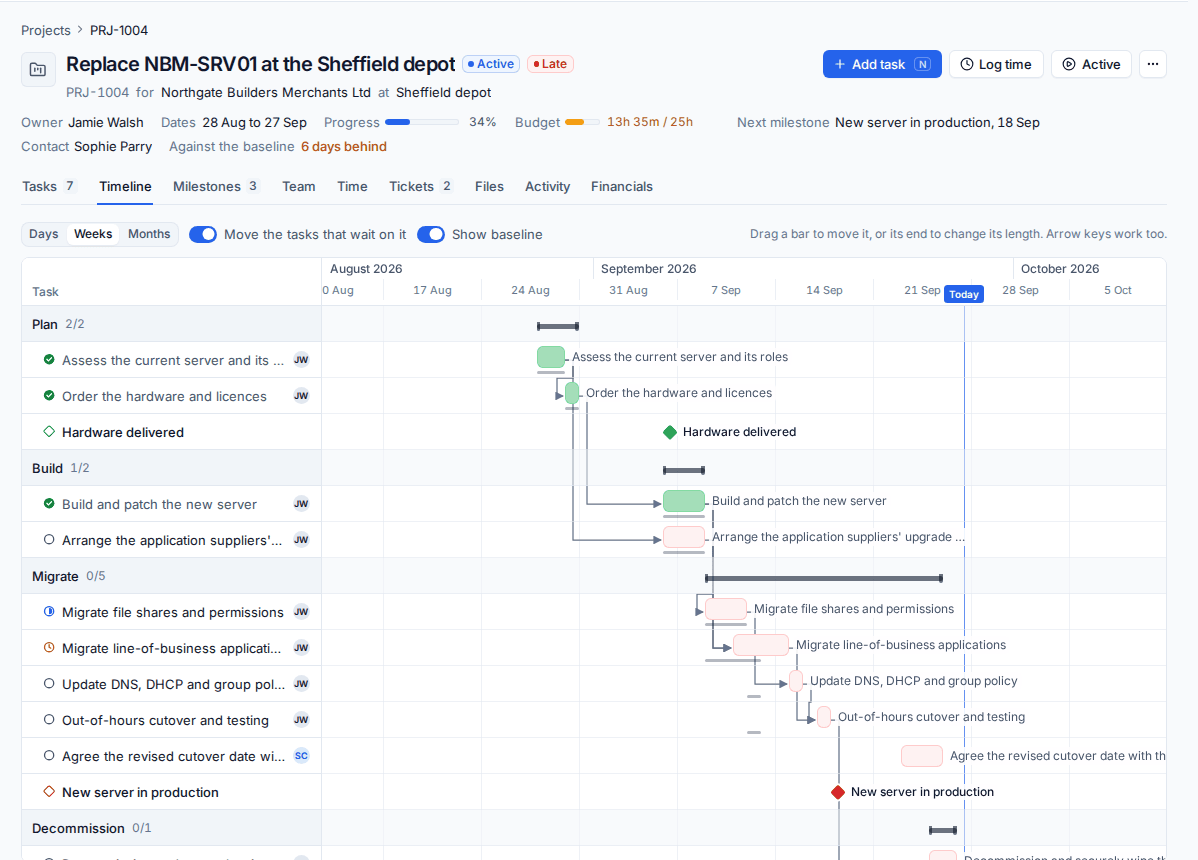This screenshot has height=860, width=1198.
Task: Click the green check icon for Assess the current server
Action: 49,360
